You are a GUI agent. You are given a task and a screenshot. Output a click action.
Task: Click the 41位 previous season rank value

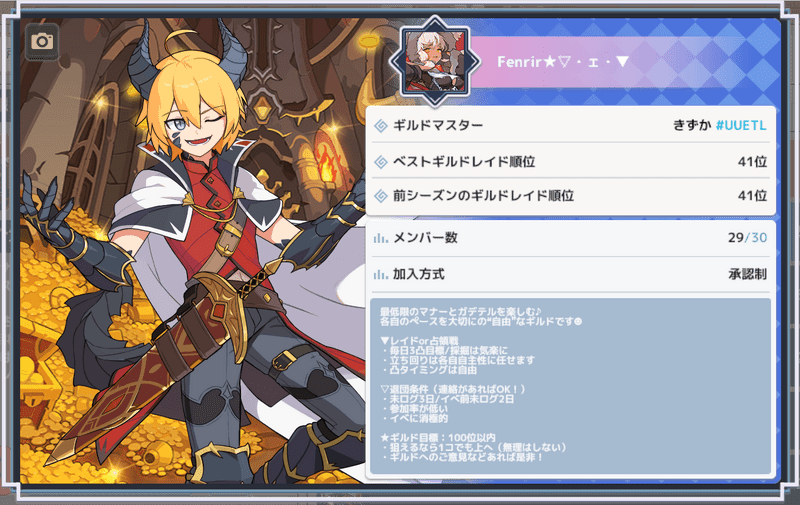pos(753,196)
